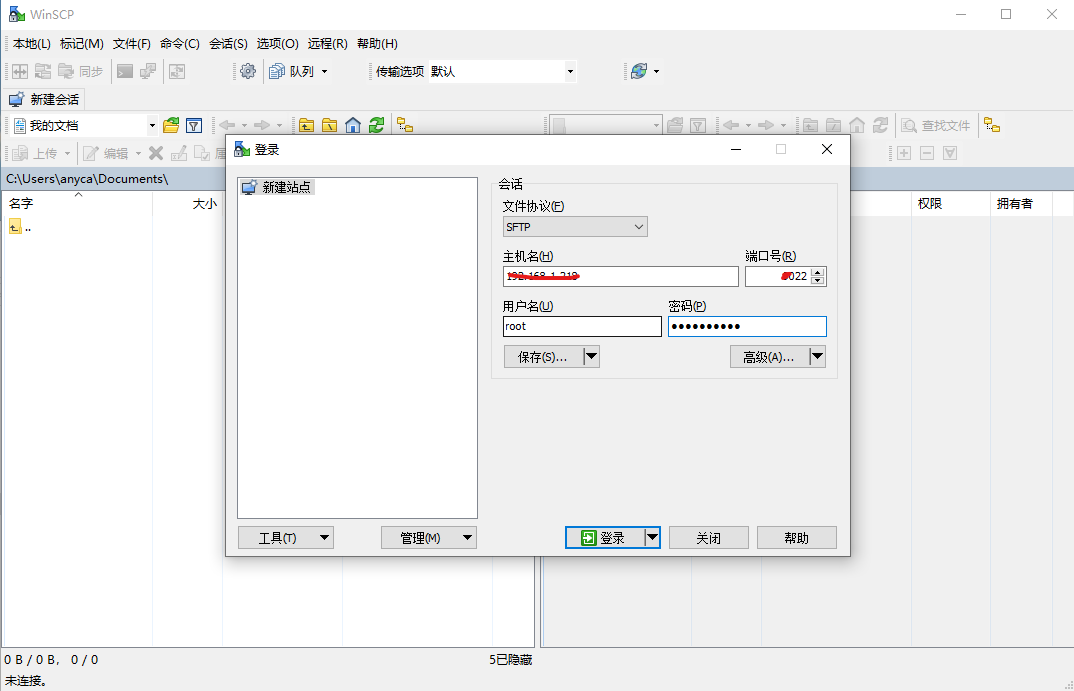Sort local files by 大小 column
Image resolution: width=1074 pixels, height=691 pixels.
click(x=187, y=203)
